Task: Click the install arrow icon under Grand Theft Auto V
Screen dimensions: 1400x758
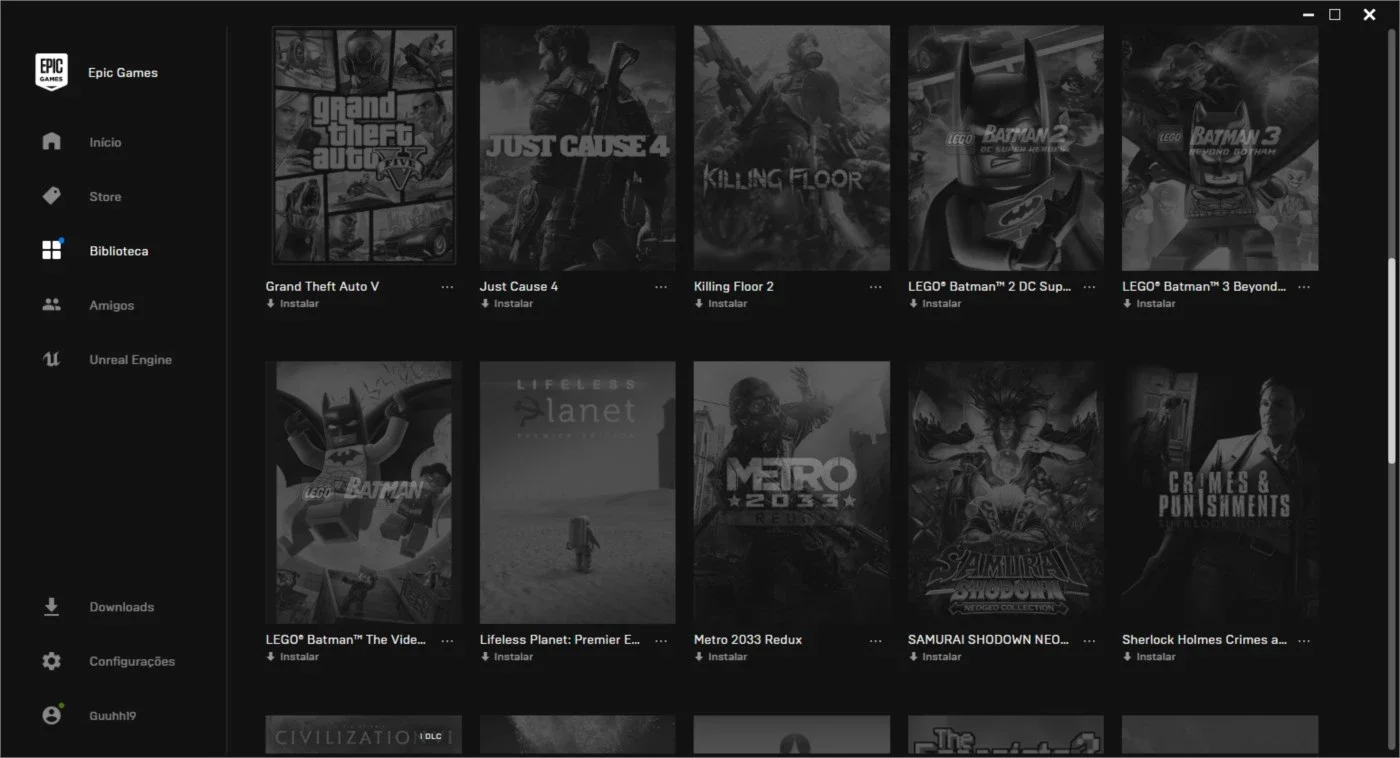Action: point(271,303)
